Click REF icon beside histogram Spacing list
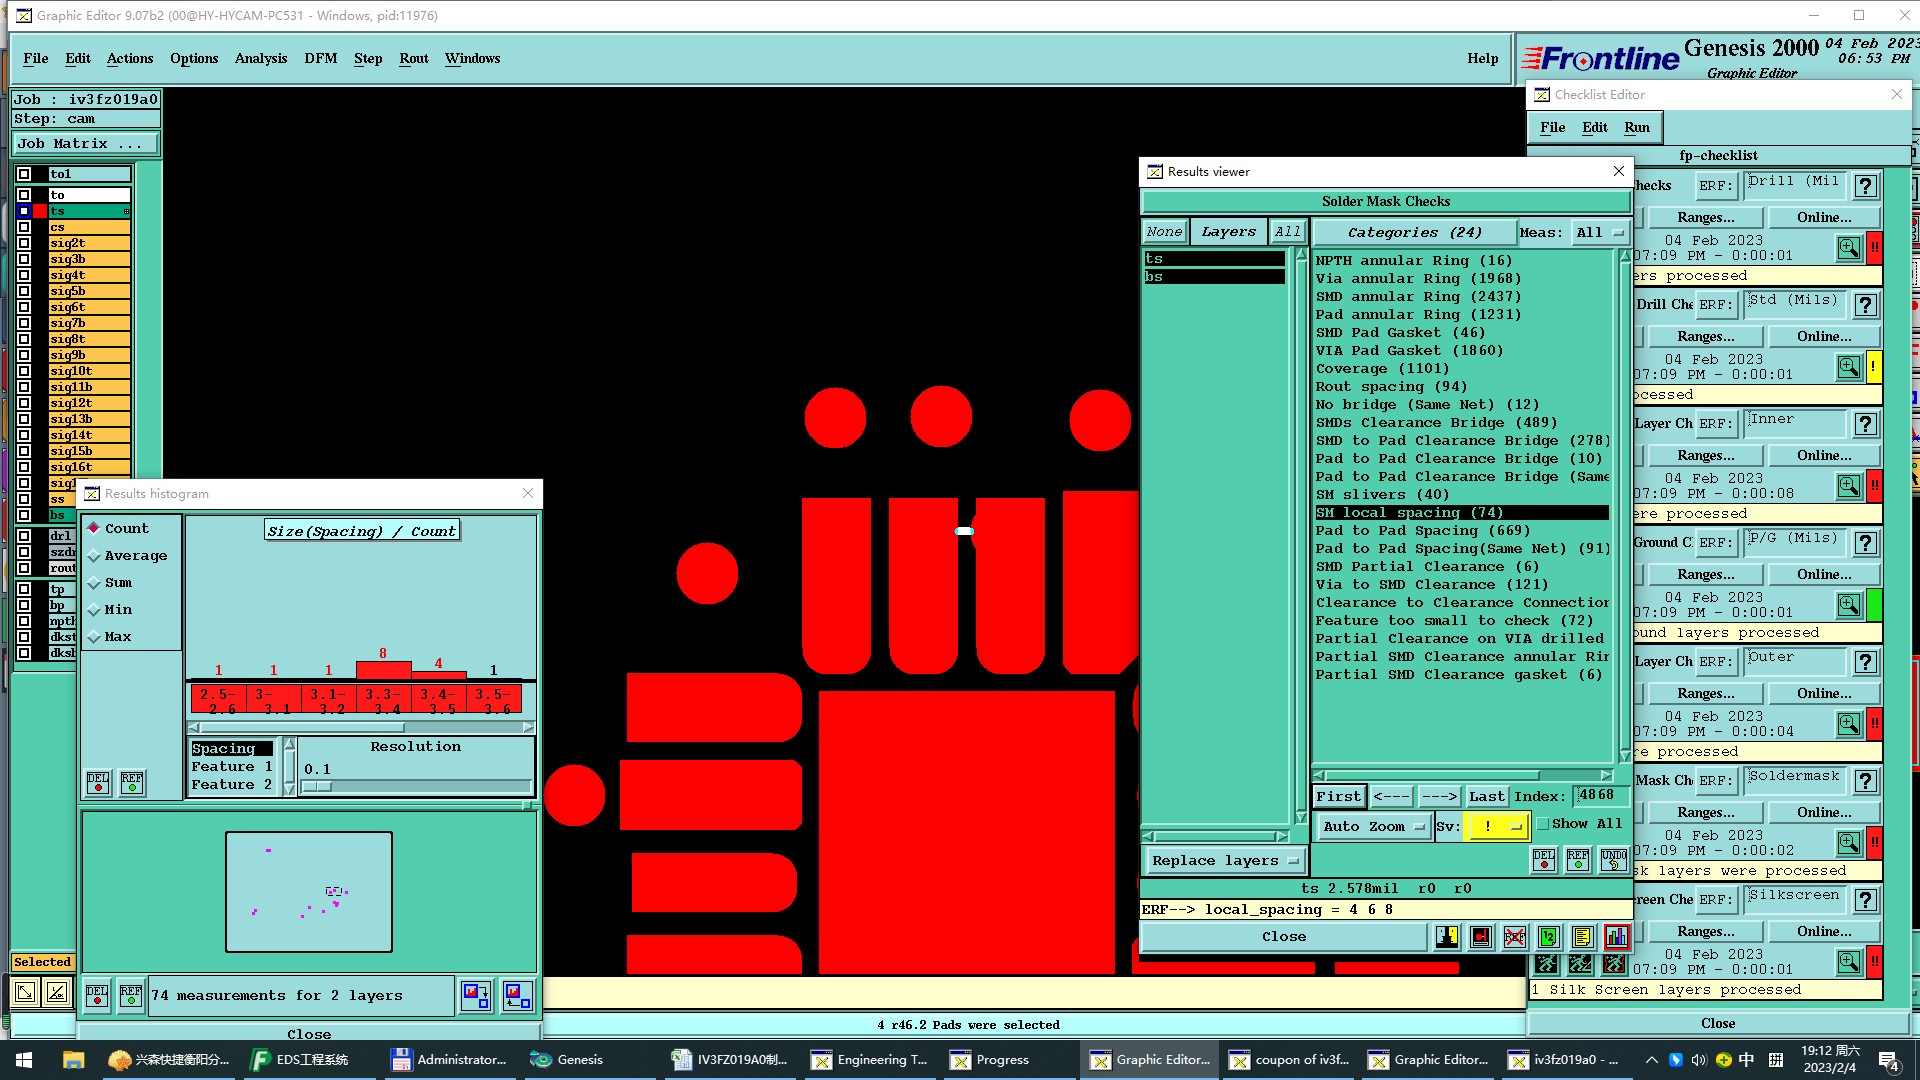 click(132, 783)
